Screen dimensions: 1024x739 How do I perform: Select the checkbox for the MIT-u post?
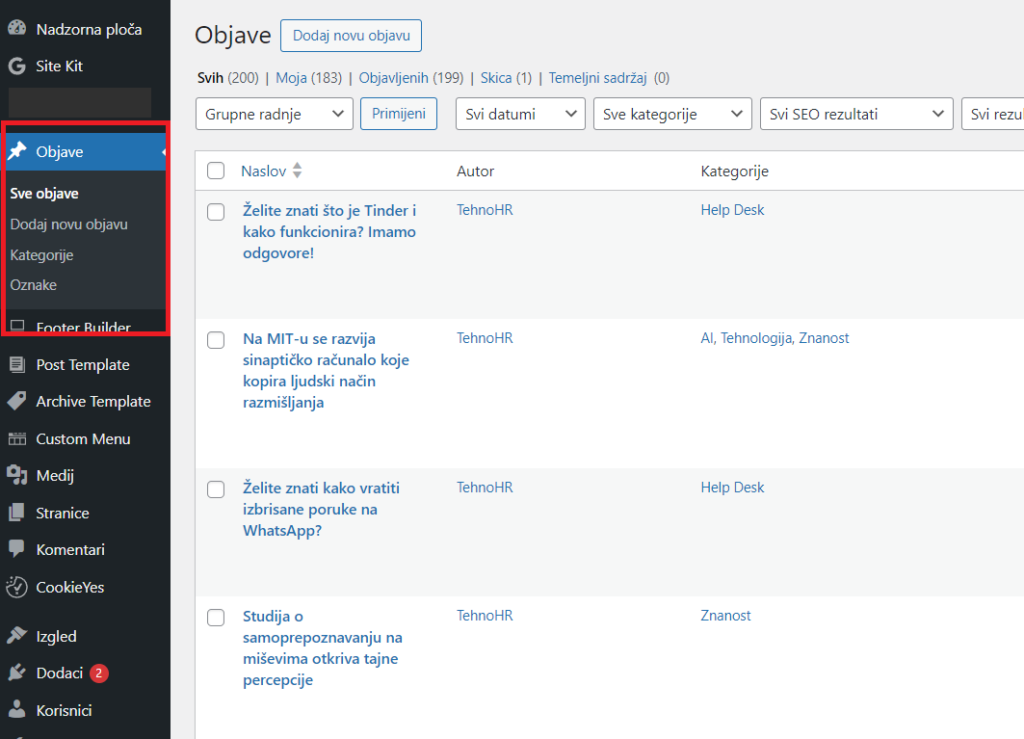[216, 339]
